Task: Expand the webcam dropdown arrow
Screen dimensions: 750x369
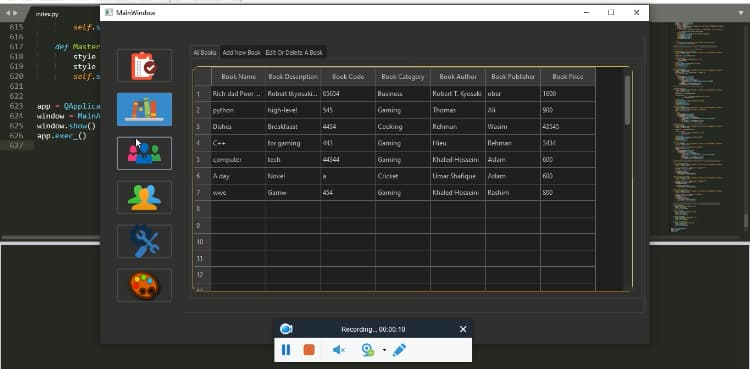Action: (384, 350)
